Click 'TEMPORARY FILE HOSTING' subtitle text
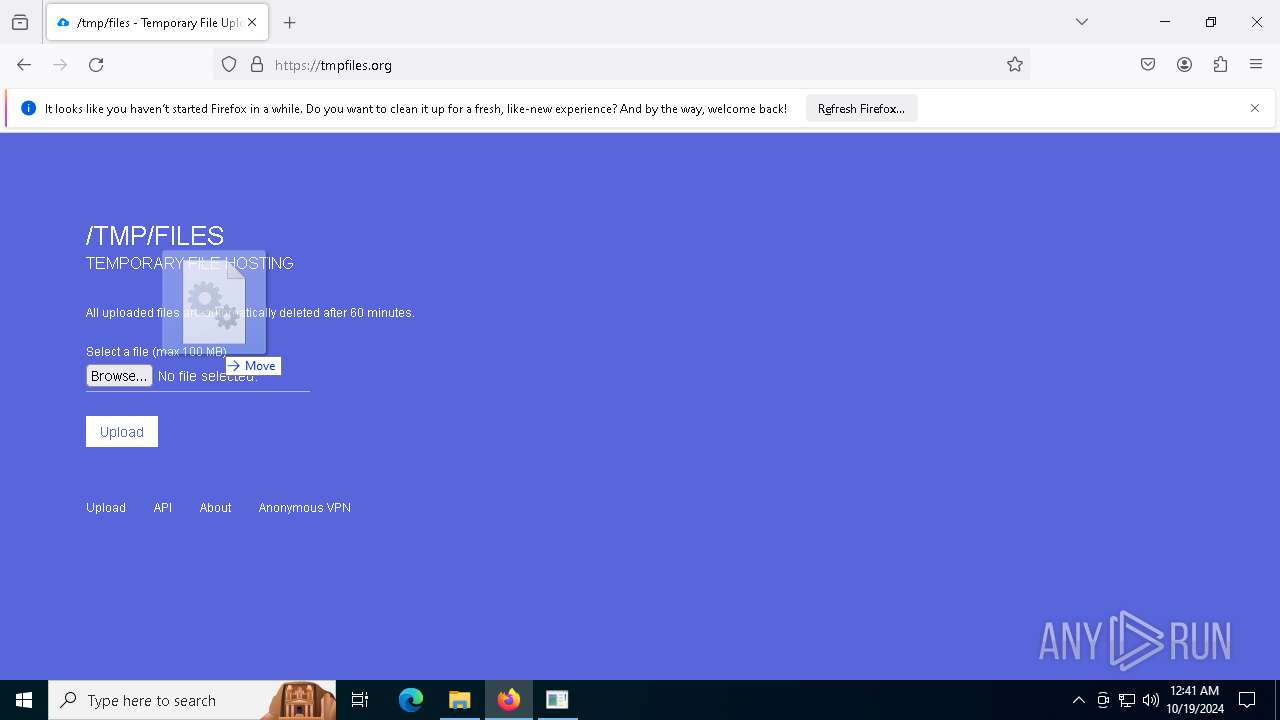 click(x=190, y=263)
